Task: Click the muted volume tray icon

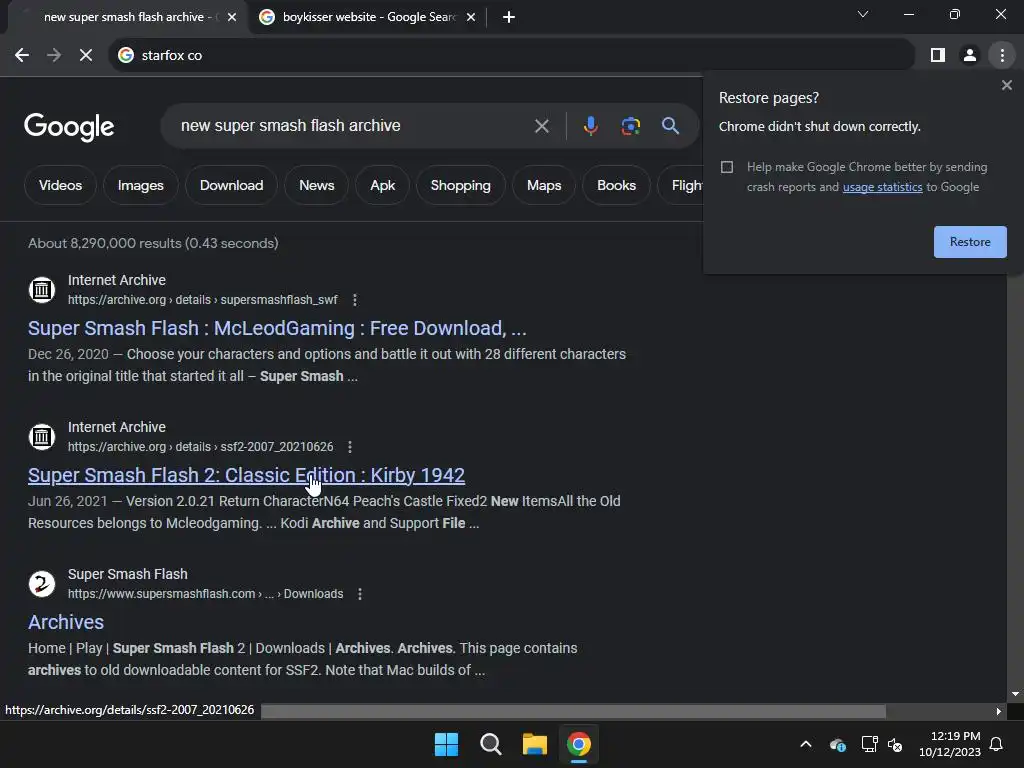Action: point(895,744)
